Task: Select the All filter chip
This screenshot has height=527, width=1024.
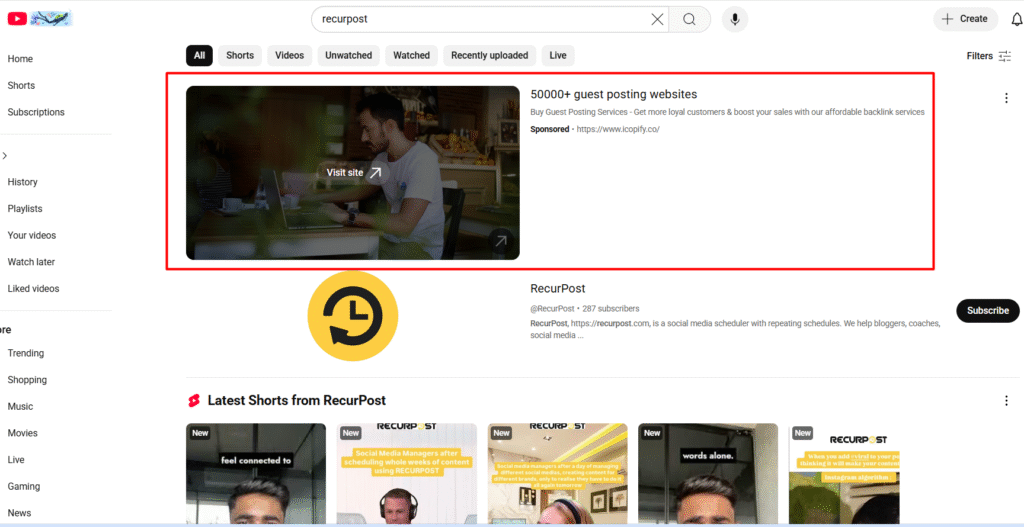Action: pos(199,56)
